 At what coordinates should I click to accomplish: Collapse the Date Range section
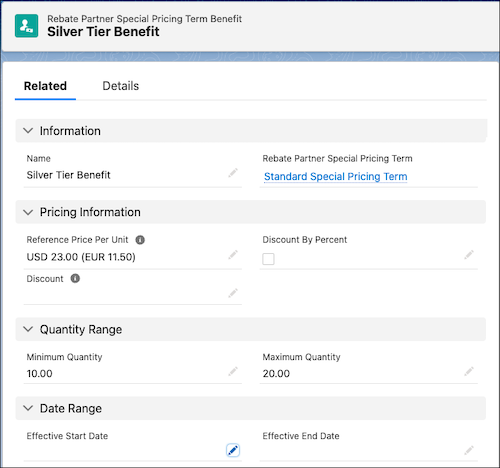click(x=28, y=408)
